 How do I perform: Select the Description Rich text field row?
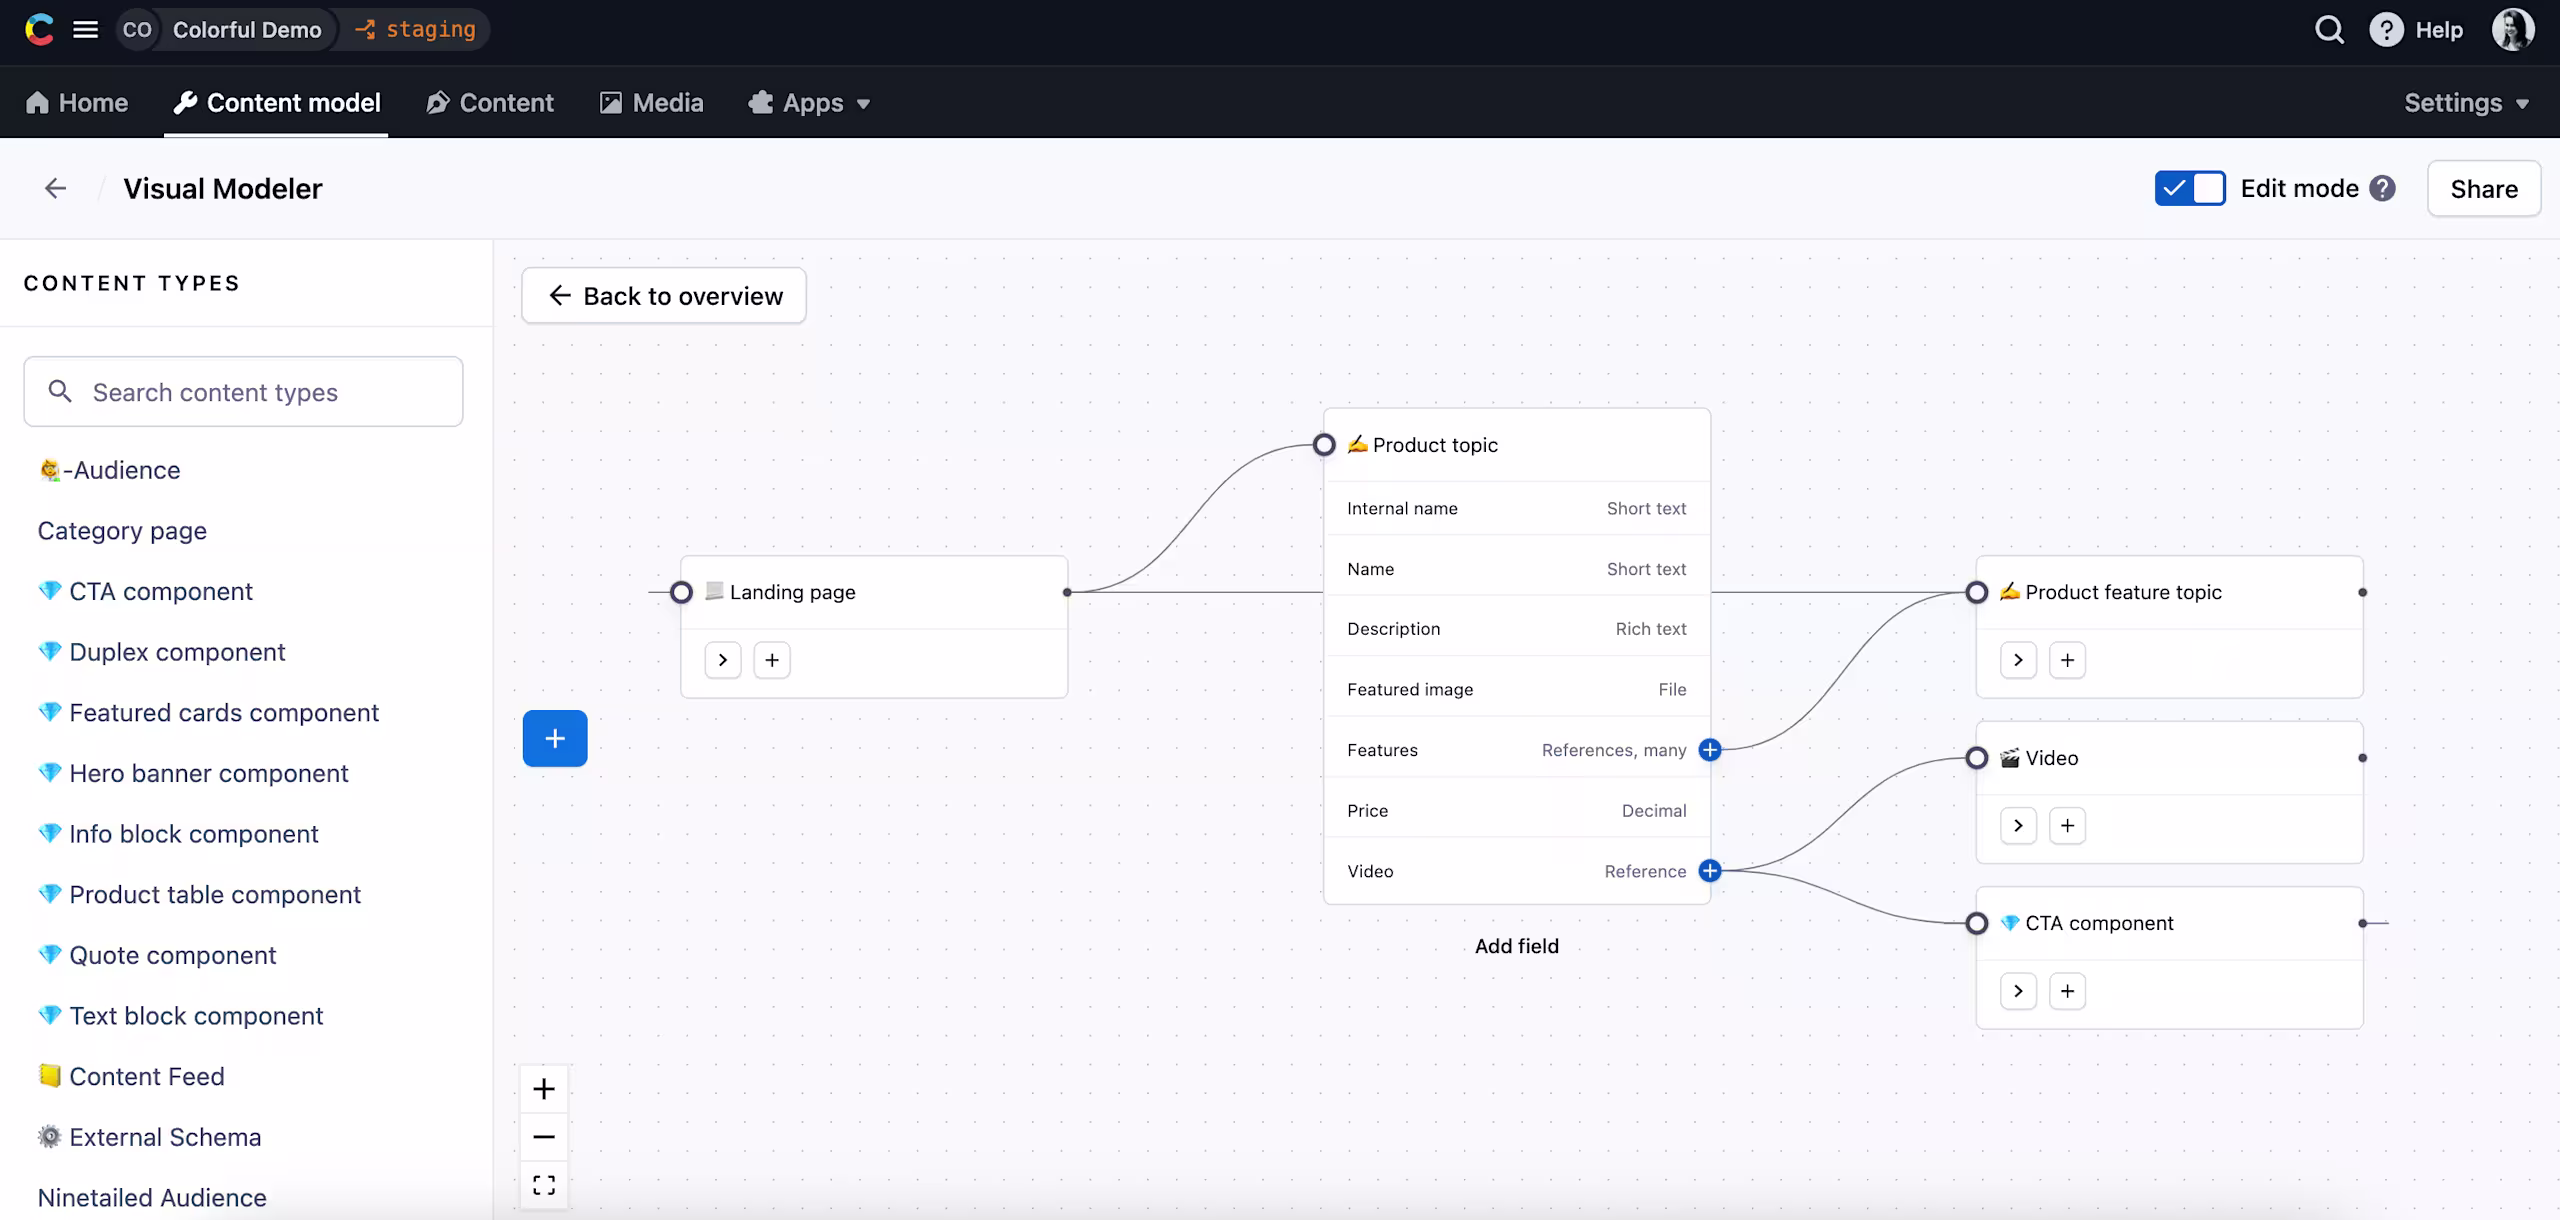[x=1517, y=629]
